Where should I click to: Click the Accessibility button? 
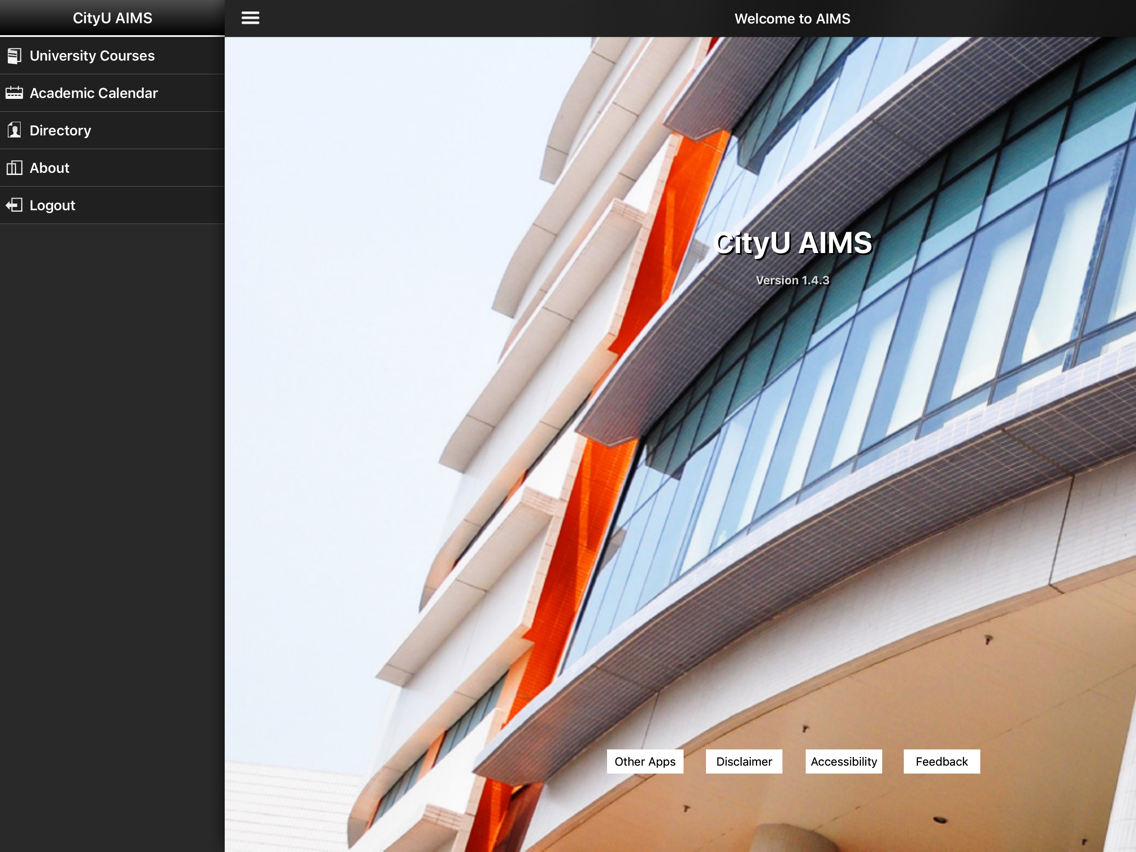843,761
